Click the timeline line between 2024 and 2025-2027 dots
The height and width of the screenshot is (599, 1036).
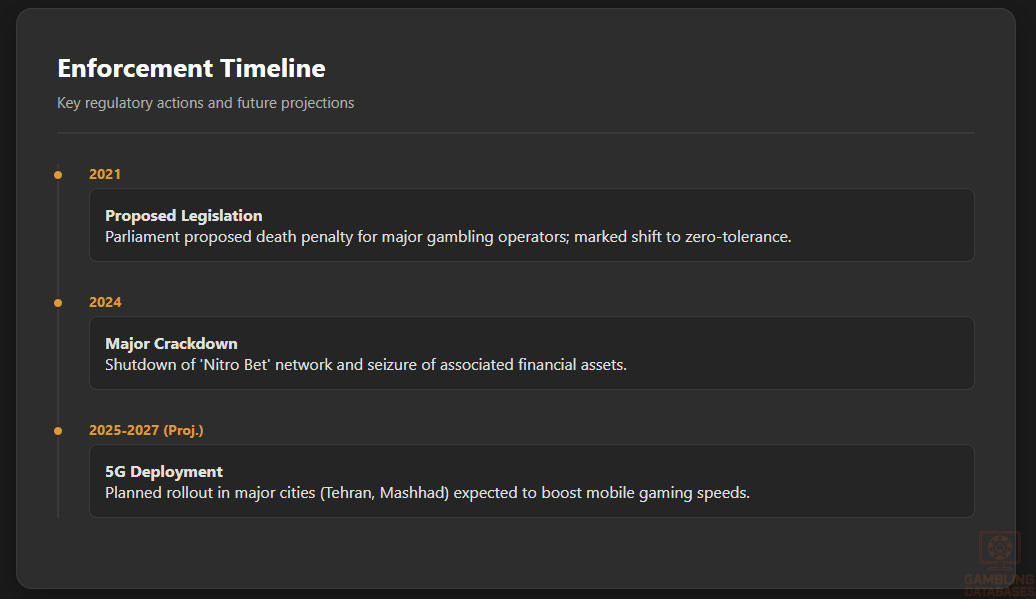pos(58,368)
